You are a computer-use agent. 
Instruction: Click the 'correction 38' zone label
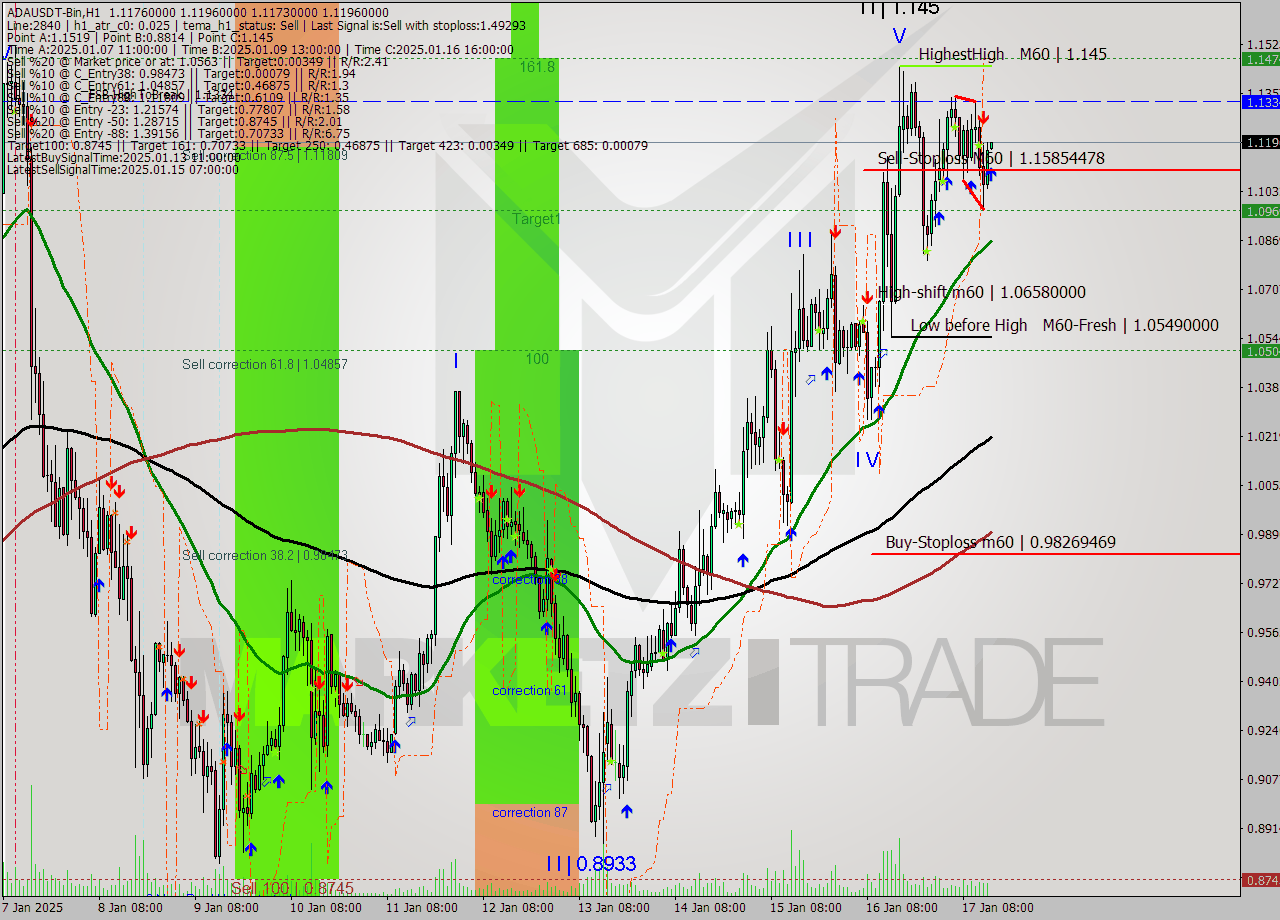(x=529, y=579)
